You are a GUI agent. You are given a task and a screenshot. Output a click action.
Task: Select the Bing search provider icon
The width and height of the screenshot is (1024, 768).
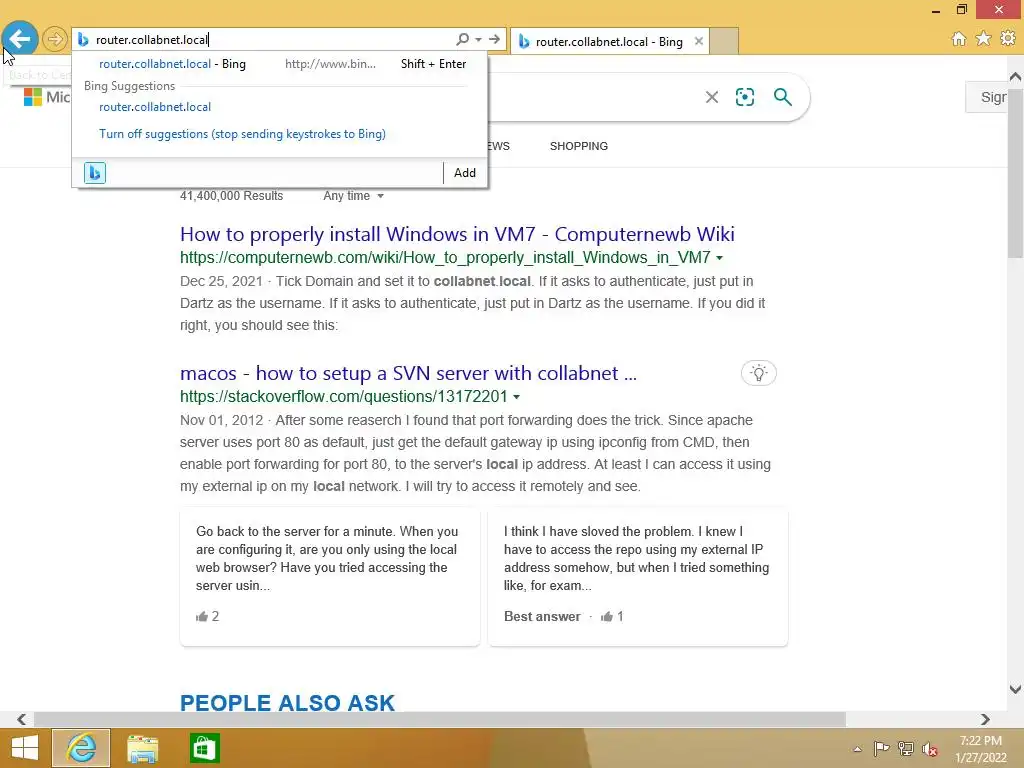(95, 173)
